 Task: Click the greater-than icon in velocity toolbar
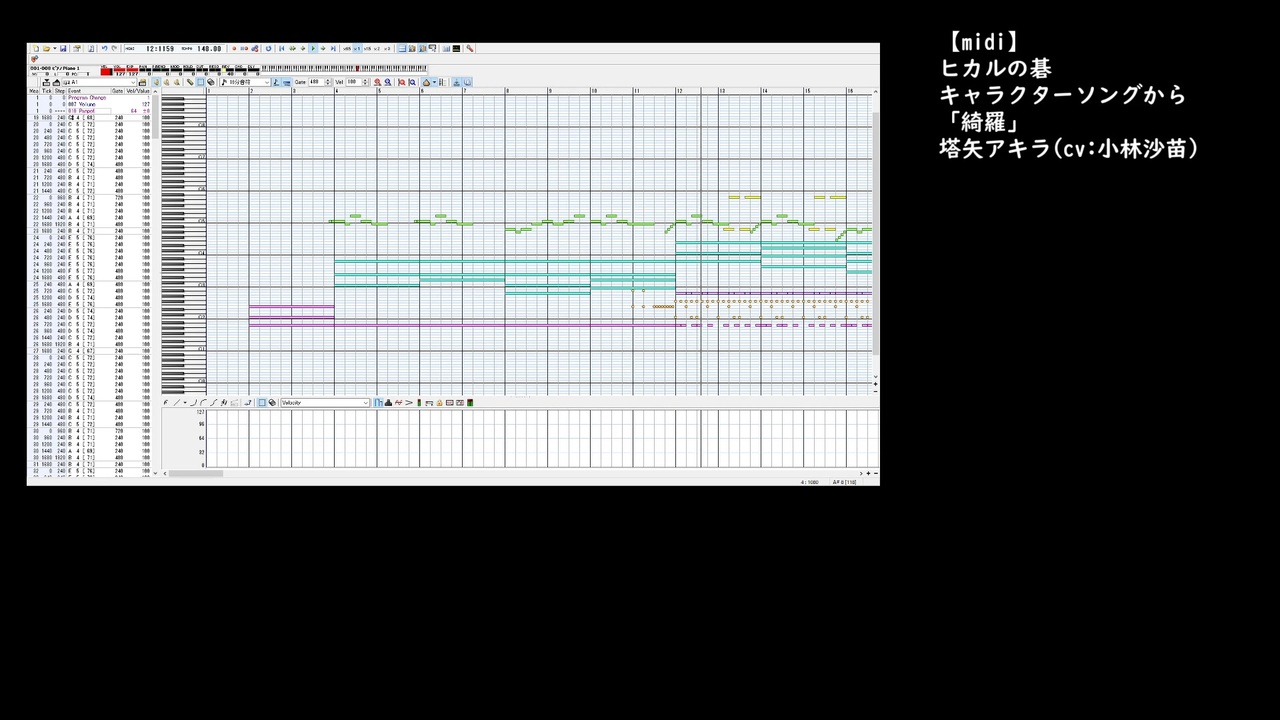408,403
